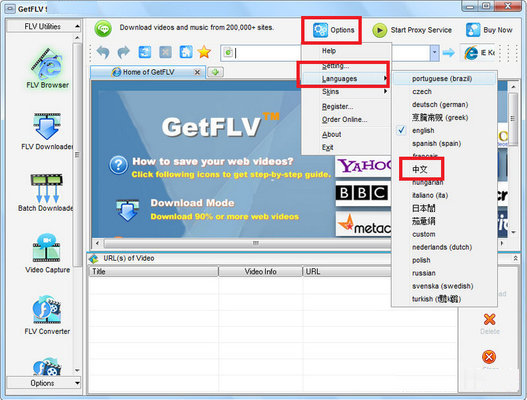The height and width of the screenshot is (400, 527).
Task: Open the Video Capture tool
Action: (x=47, y=254)
